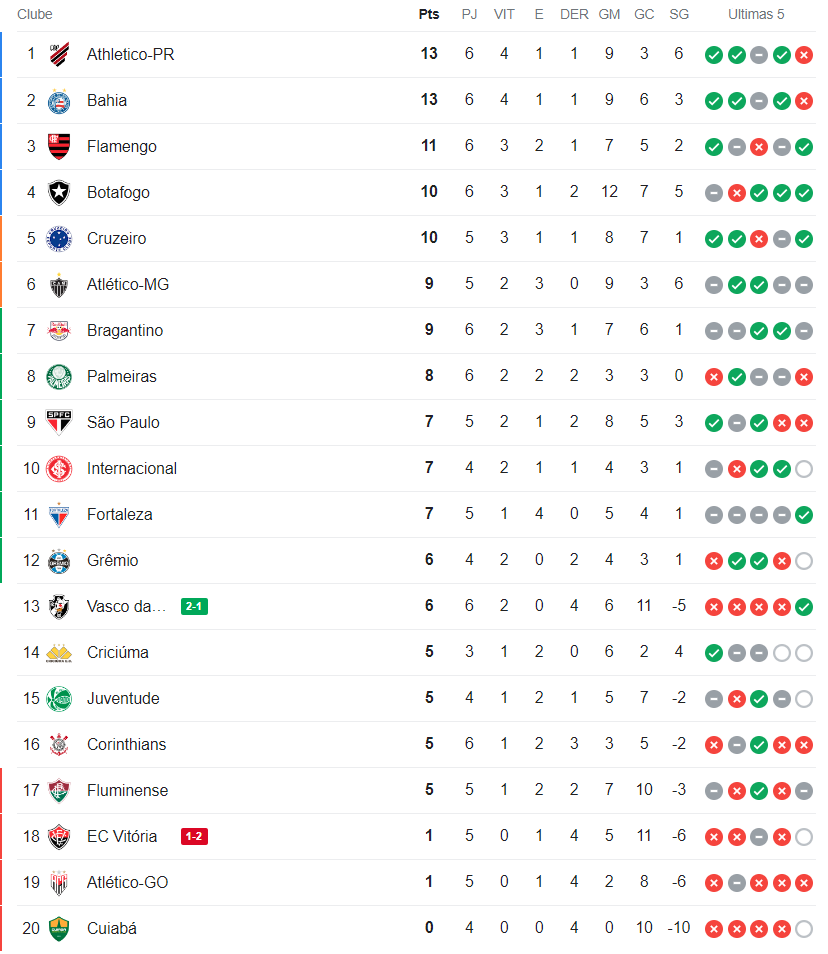
Task: Click the Athletico-PR club crest
Action: point(59,54)
